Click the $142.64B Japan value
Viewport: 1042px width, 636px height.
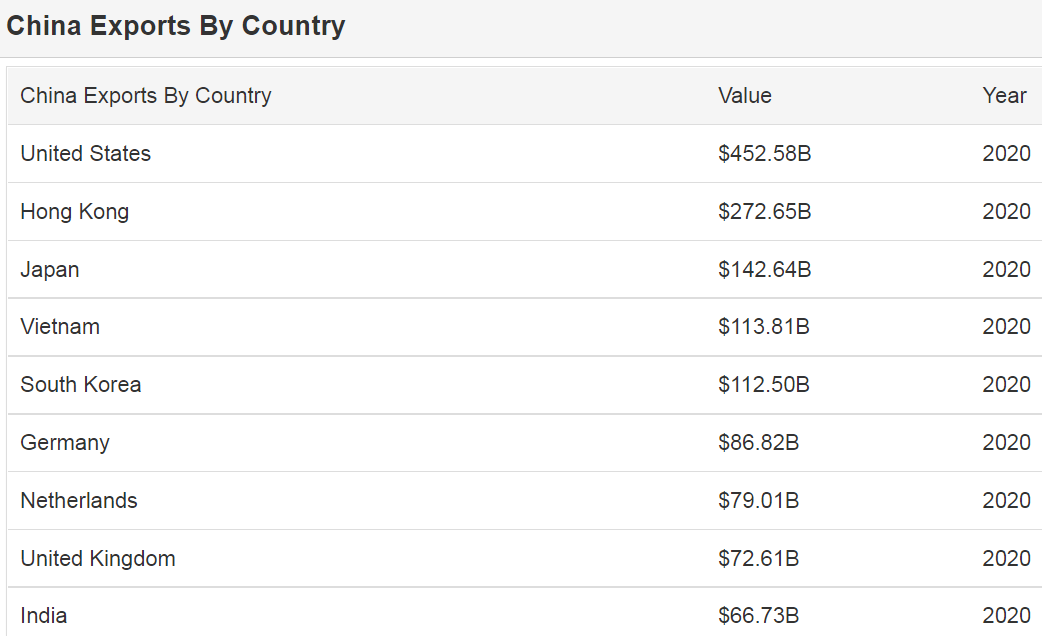tap(765, 270)
